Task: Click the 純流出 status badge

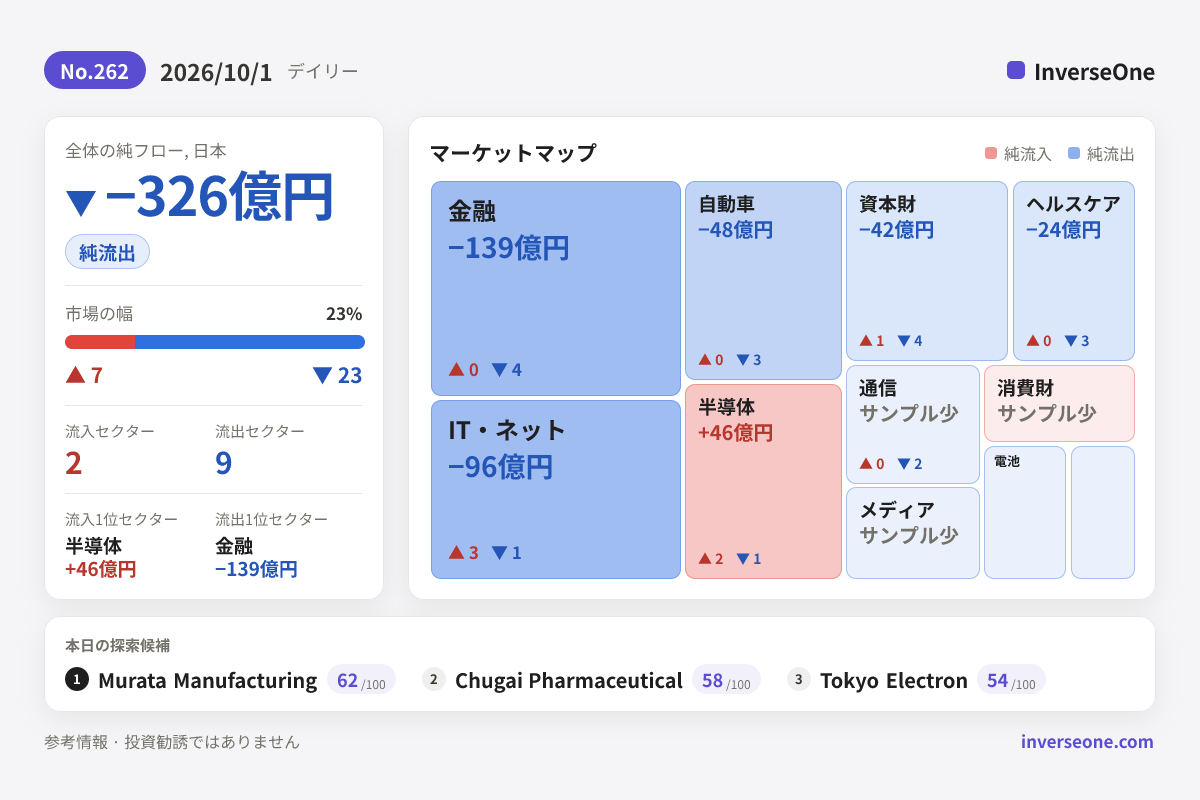Action: click(107, 252)
